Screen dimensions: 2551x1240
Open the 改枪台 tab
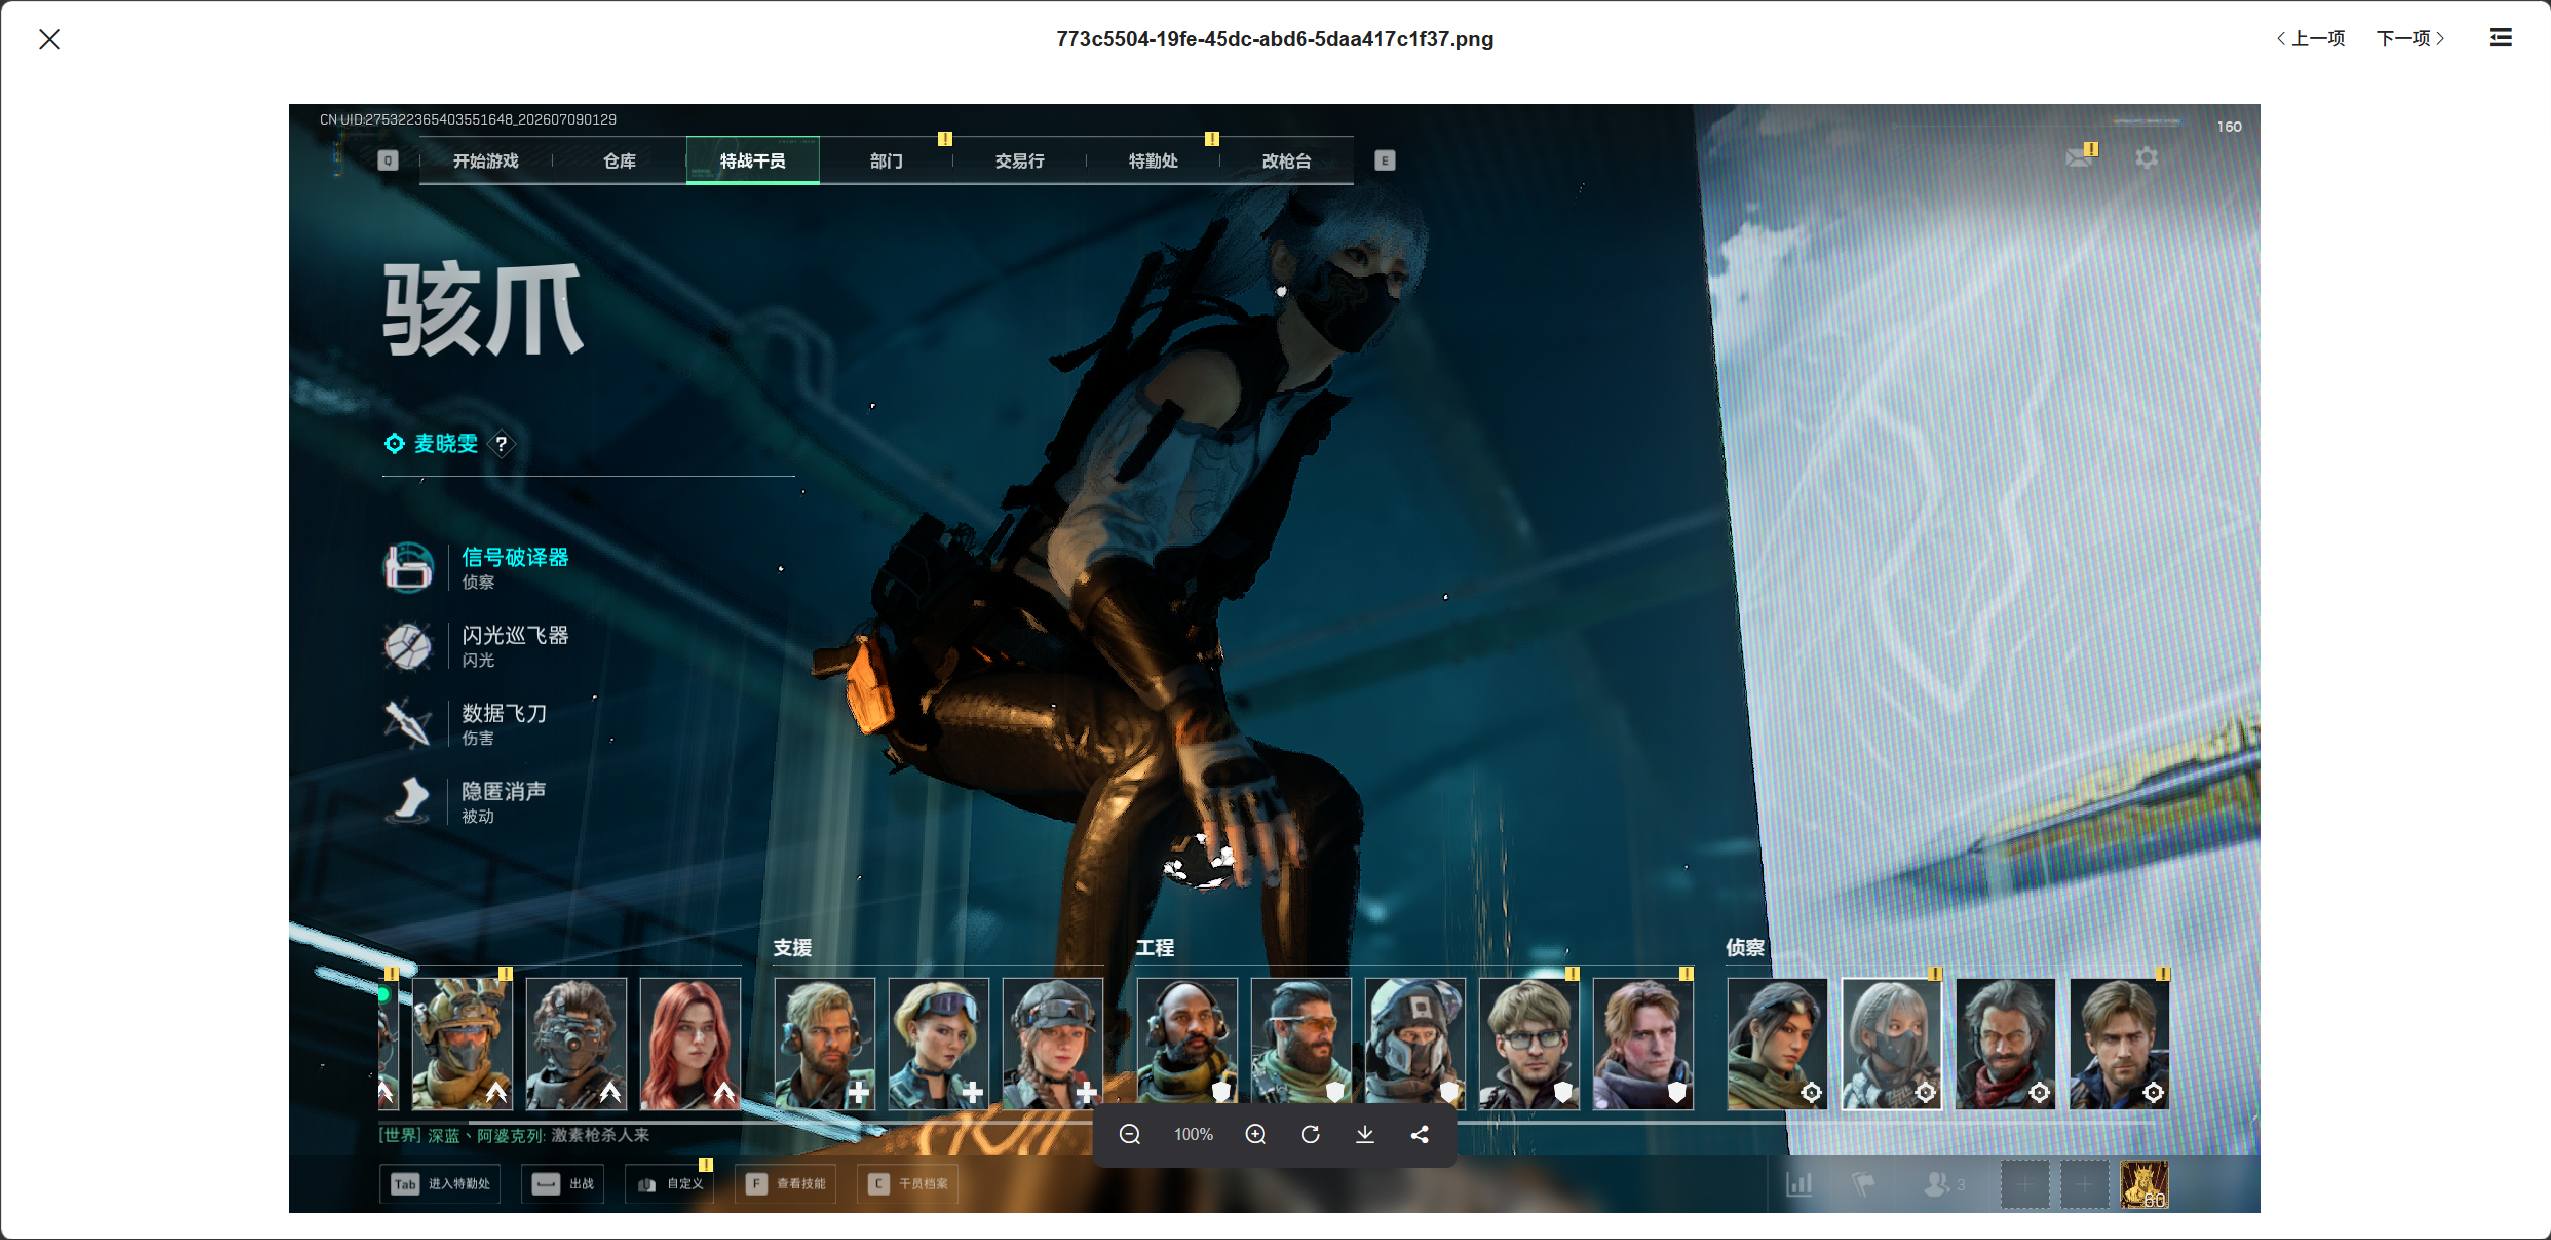[1286, 161]
